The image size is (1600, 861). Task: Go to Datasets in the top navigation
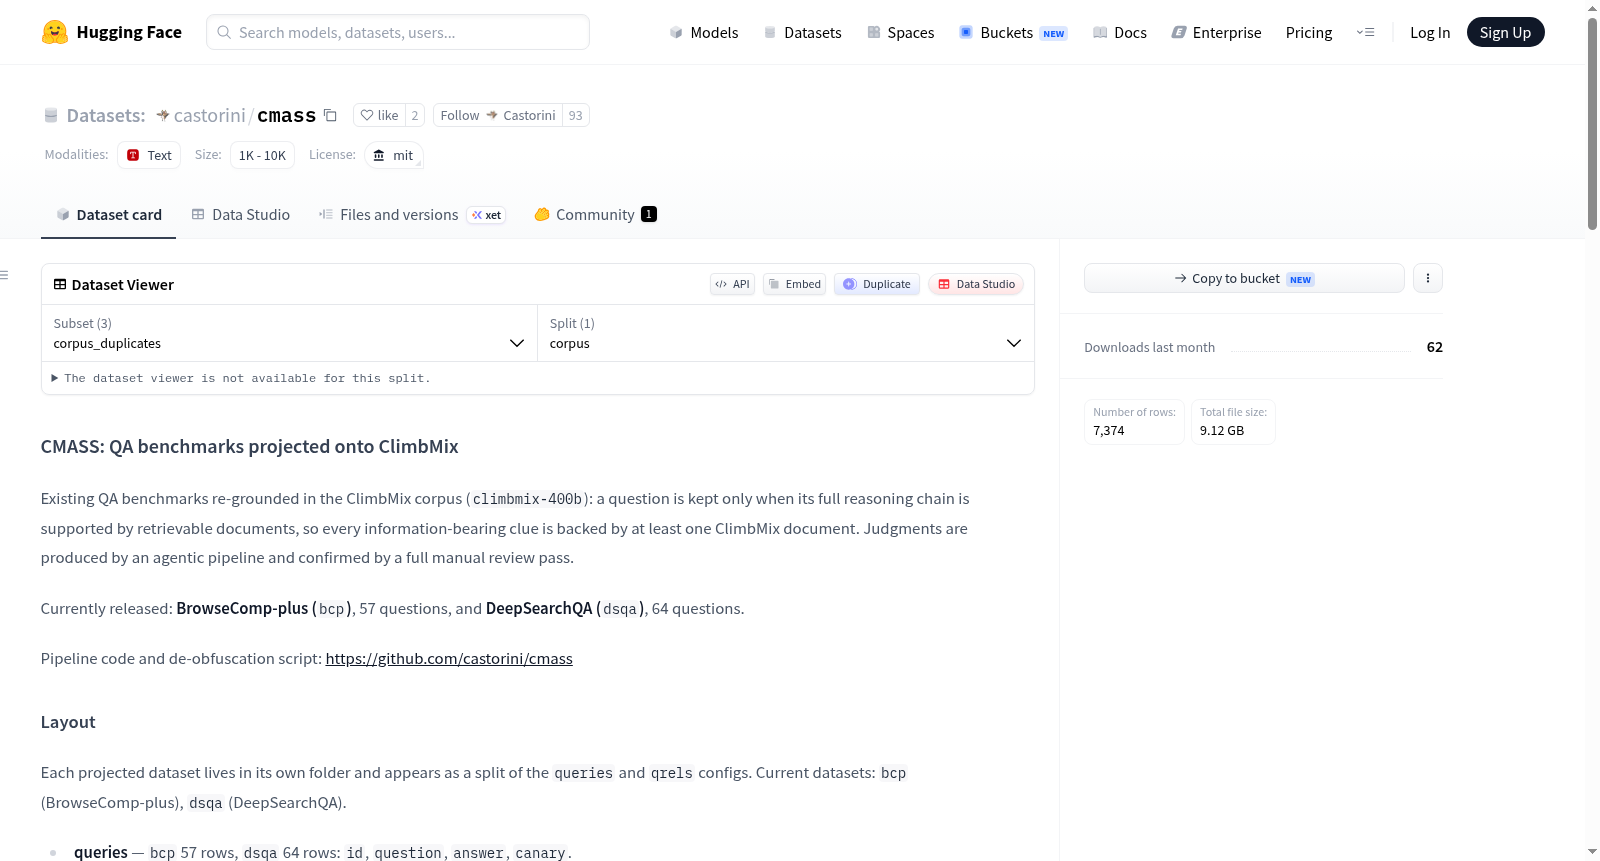[x=802, y=32]
